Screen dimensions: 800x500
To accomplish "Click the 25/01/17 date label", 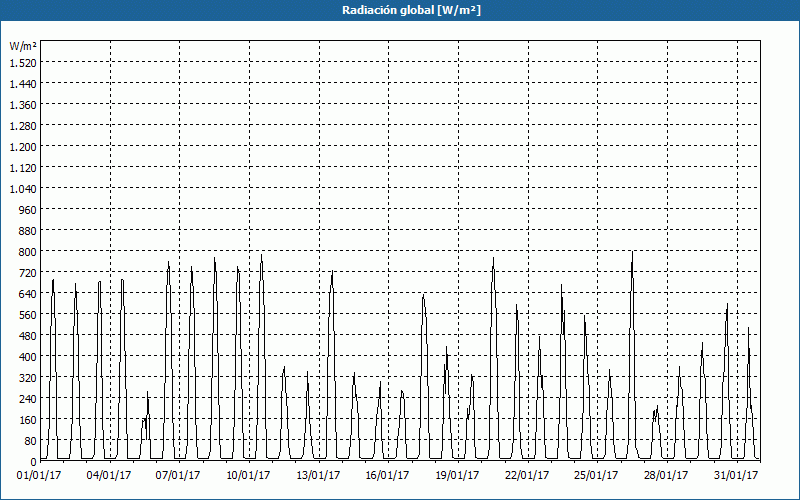I will coord(596,476).
